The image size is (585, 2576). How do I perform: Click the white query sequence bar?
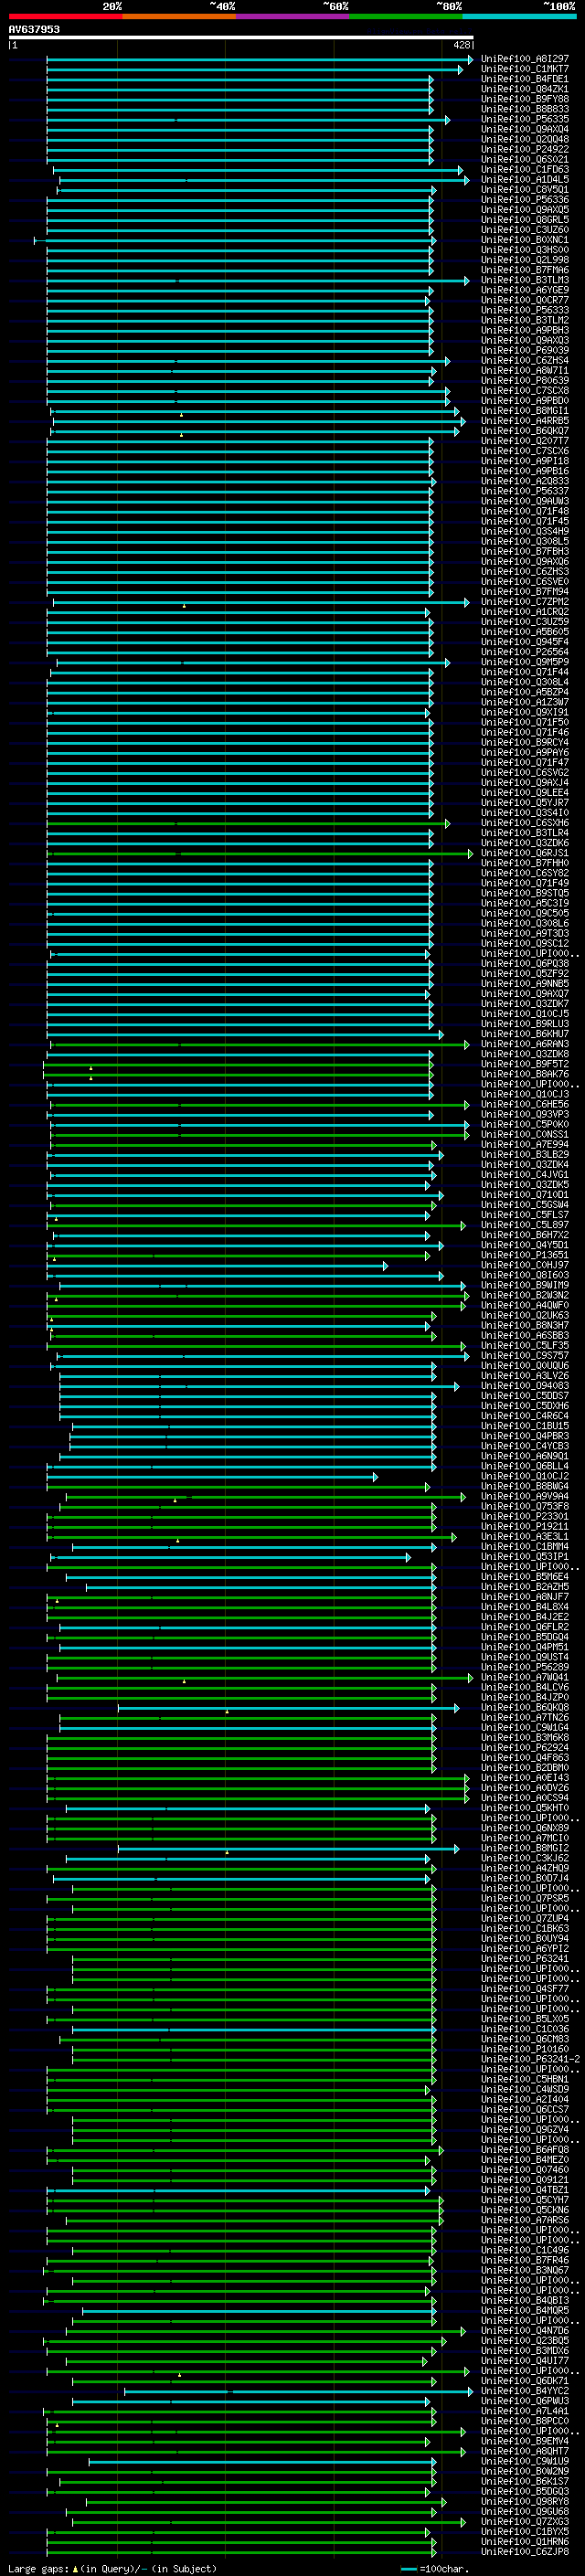pos(241,38)
